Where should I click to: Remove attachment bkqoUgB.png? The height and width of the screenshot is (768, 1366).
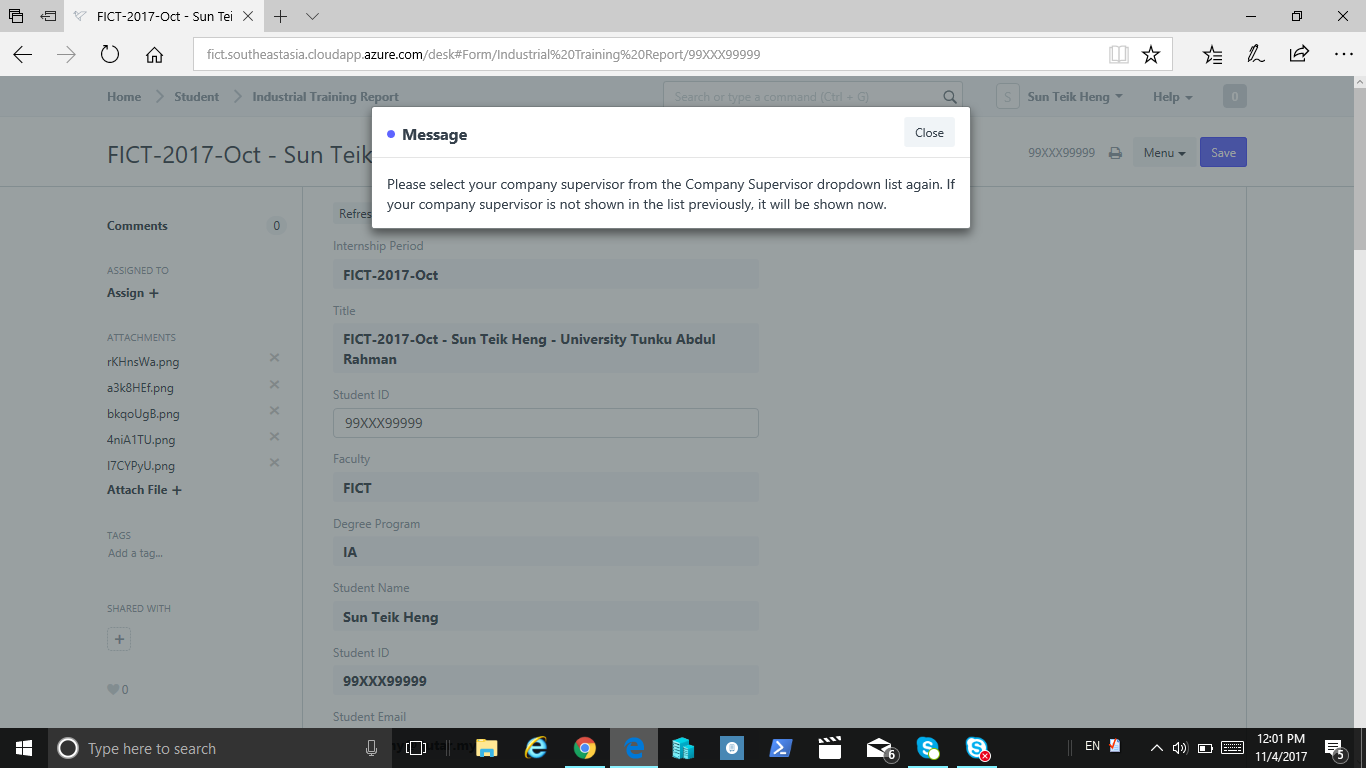[275, 410]
